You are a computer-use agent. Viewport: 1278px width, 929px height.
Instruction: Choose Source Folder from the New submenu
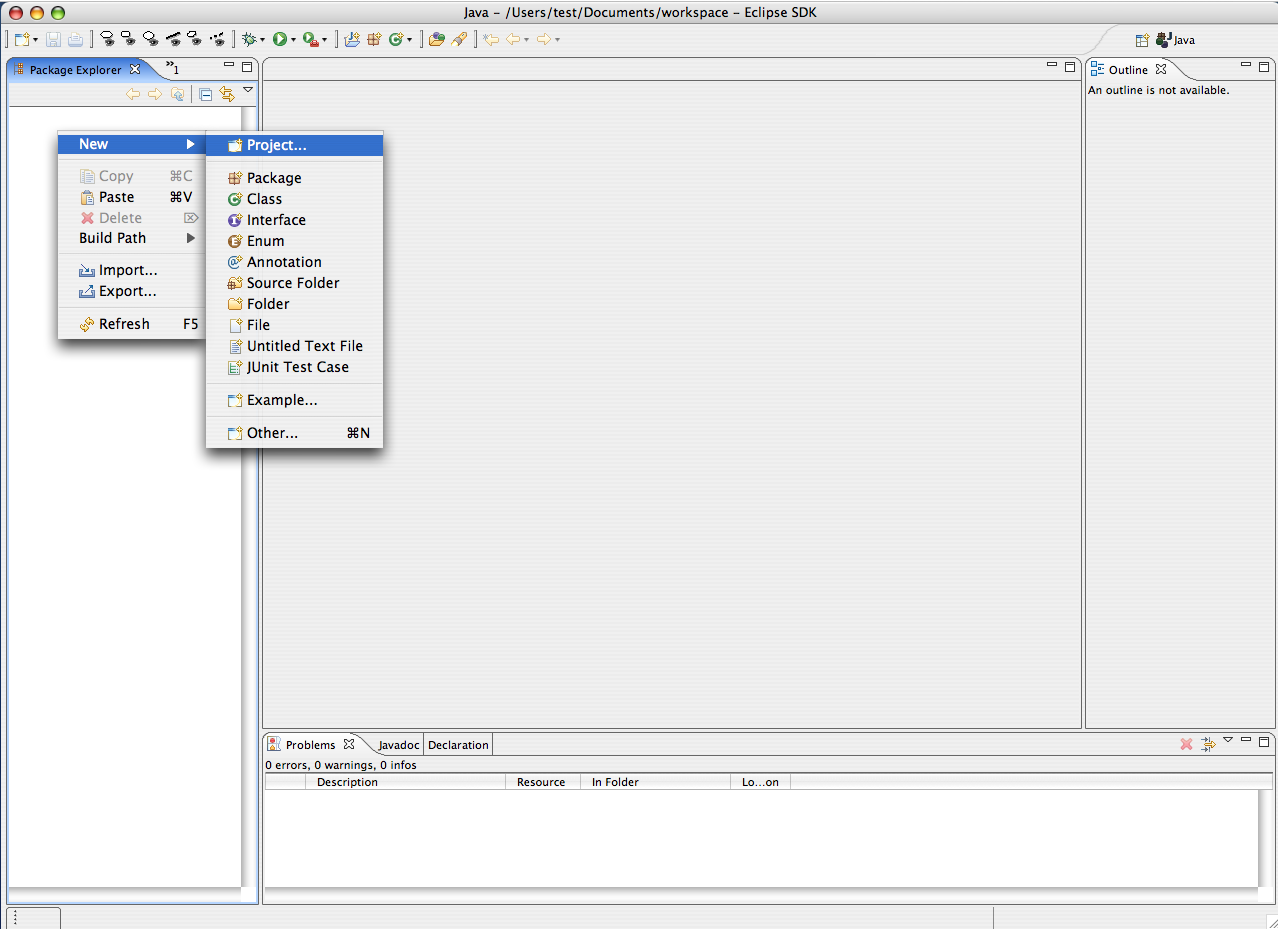(294, 283)
